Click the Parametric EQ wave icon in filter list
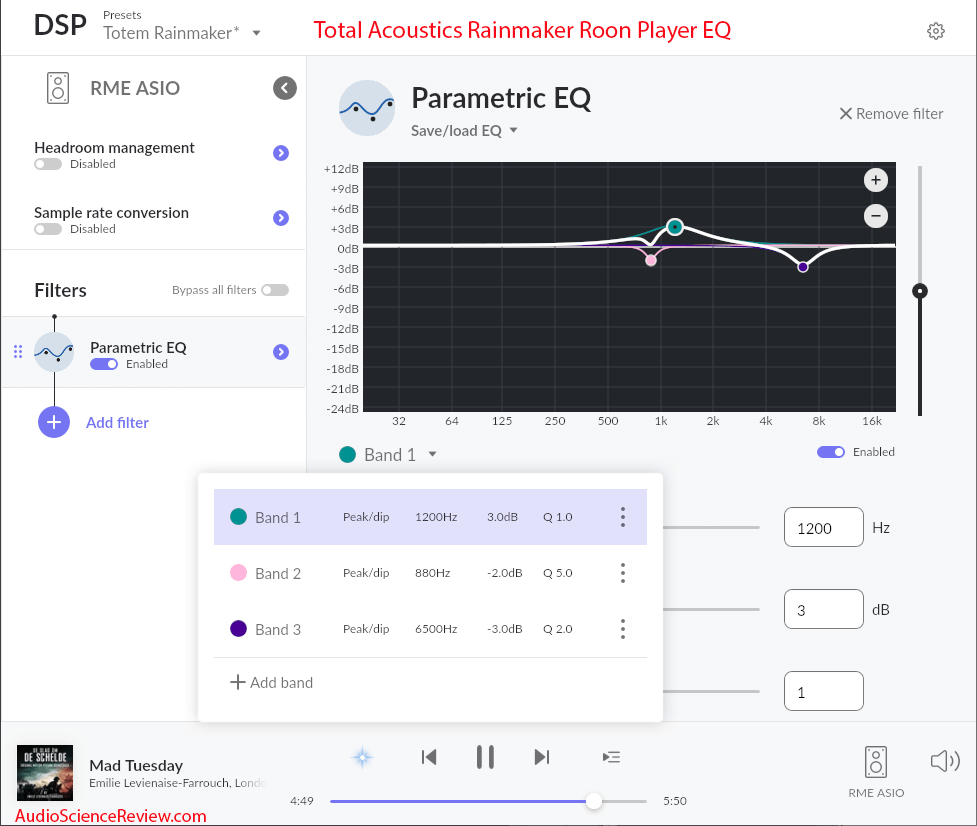 (x=54, y=352)
